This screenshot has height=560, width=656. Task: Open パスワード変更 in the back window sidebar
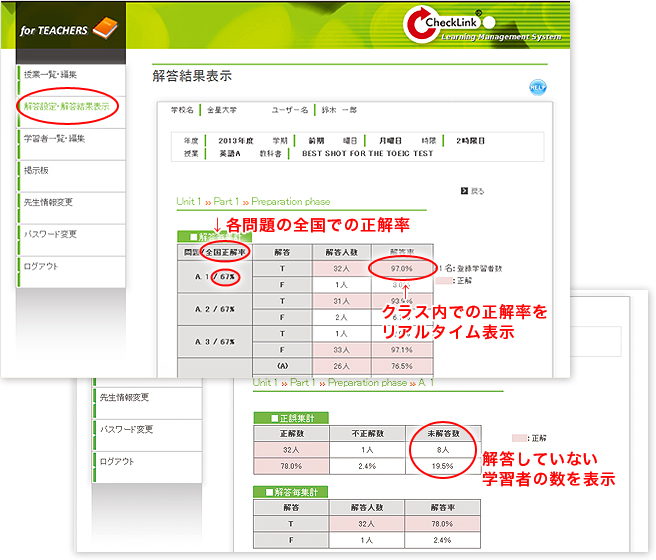[x=147, y=435]
